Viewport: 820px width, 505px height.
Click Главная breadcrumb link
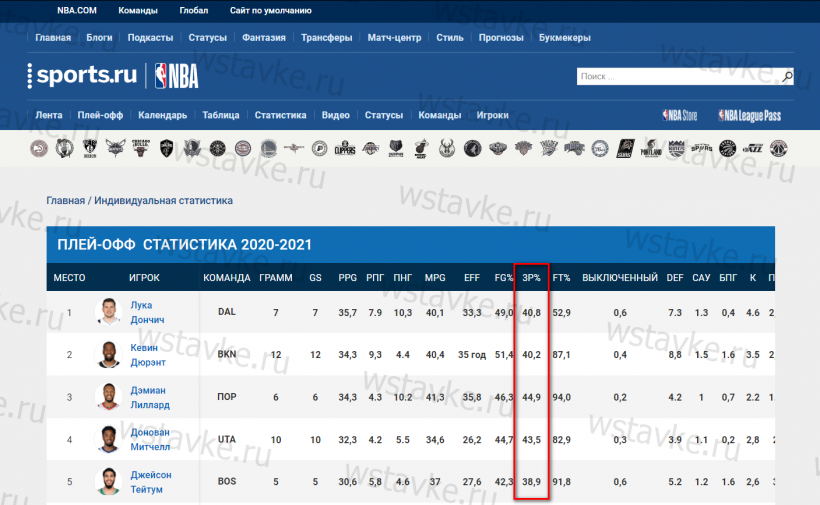coord(65,201)
